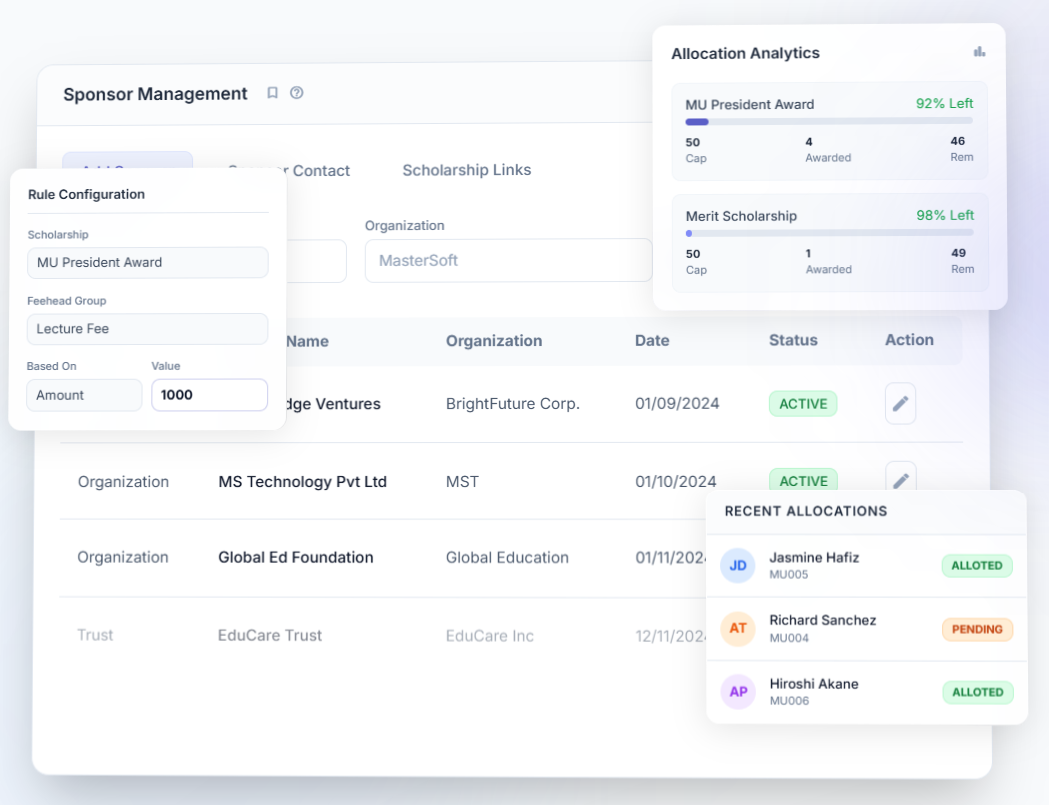Click the bookmark icon beside Sponsor Management
This screenshot has width=1049, height=805.
[x=272, y=93]
